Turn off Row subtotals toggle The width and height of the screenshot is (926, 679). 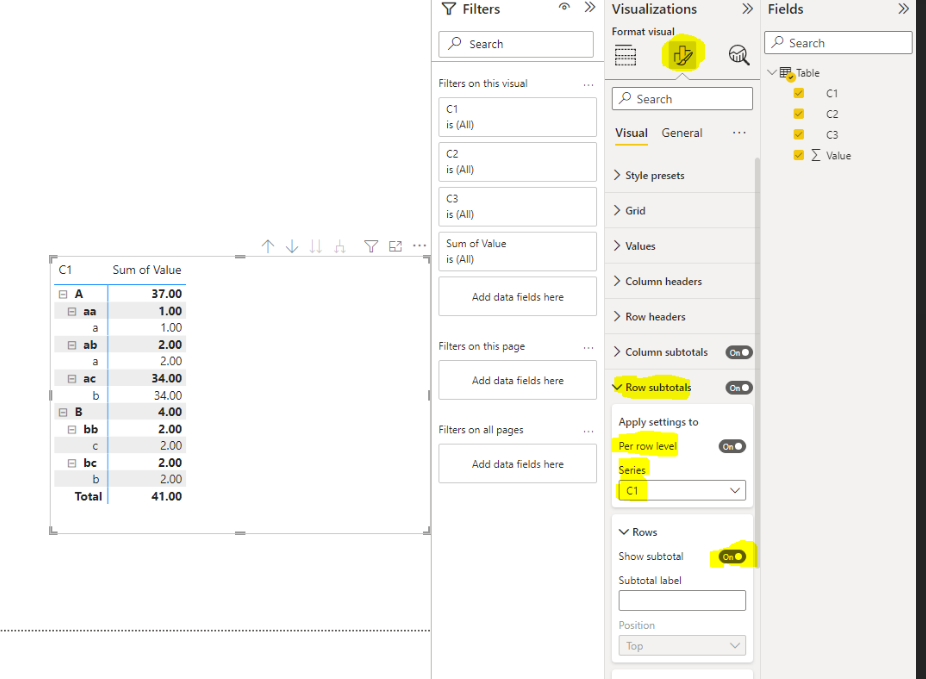pos(739,388)
